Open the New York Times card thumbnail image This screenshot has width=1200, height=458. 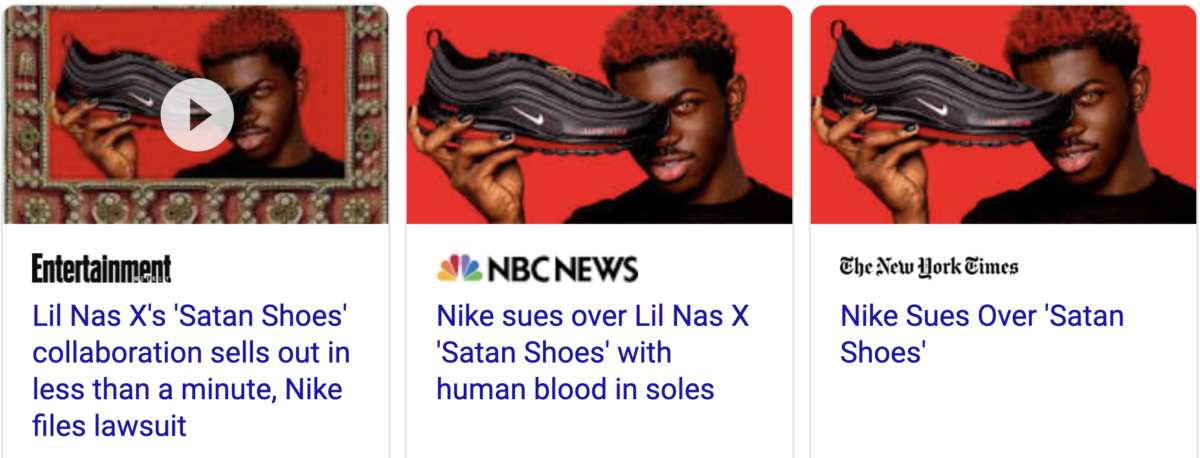click(x=1002, y=114)
